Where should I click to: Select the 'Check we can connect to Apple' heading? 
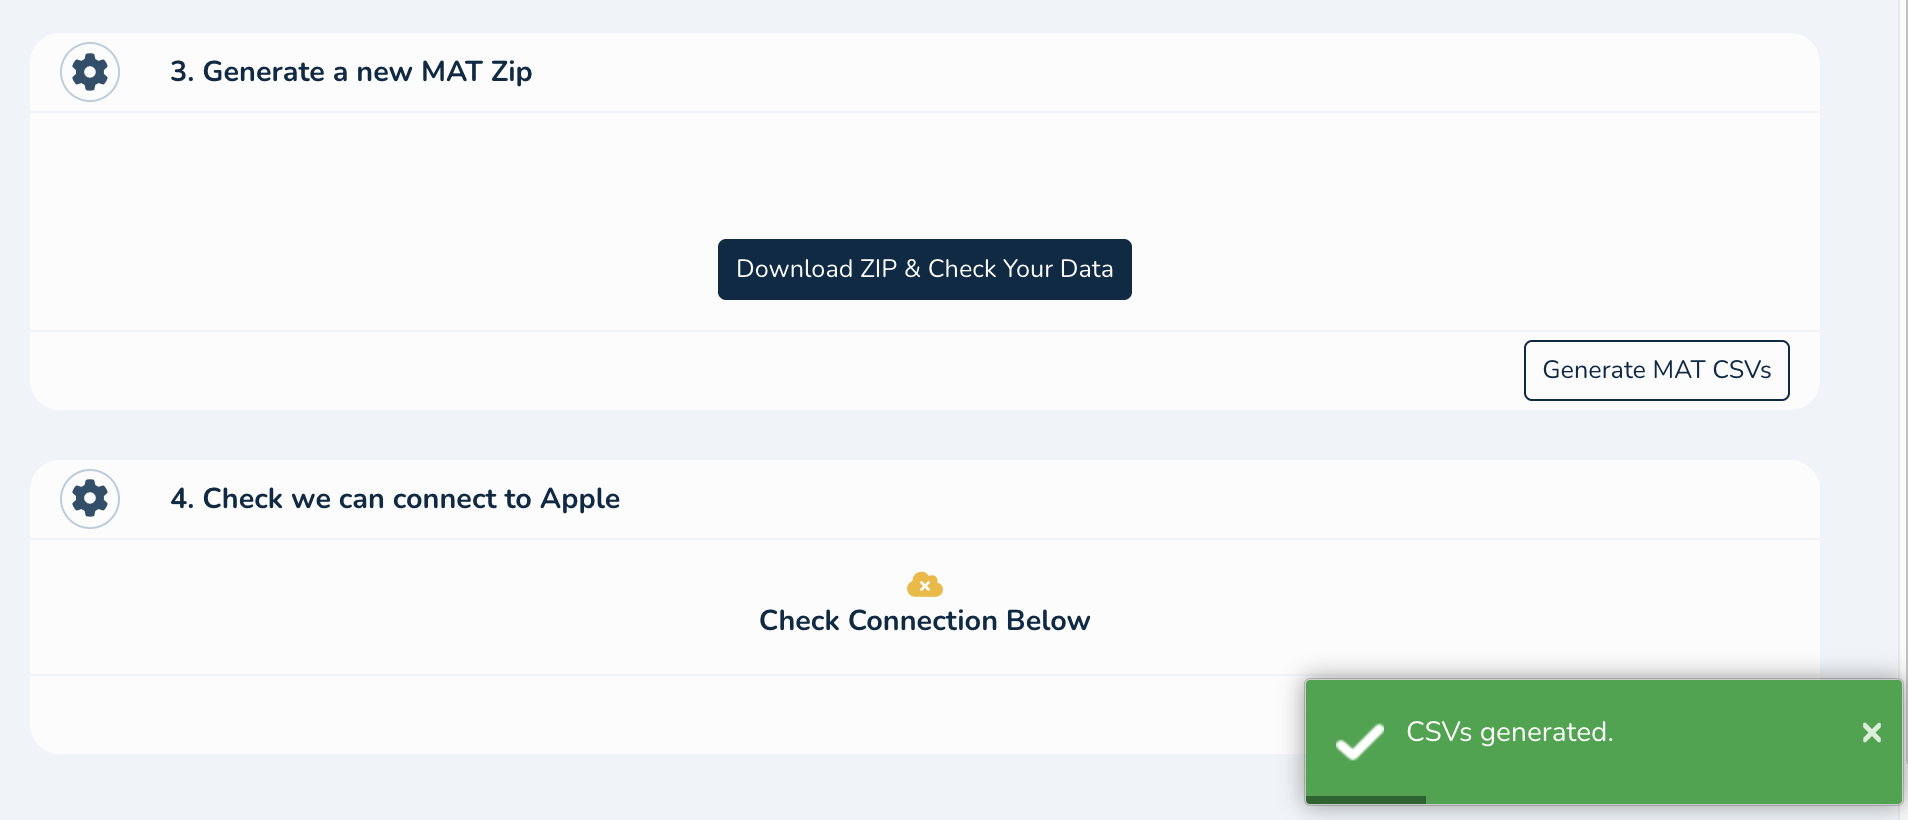pos(411,498)
